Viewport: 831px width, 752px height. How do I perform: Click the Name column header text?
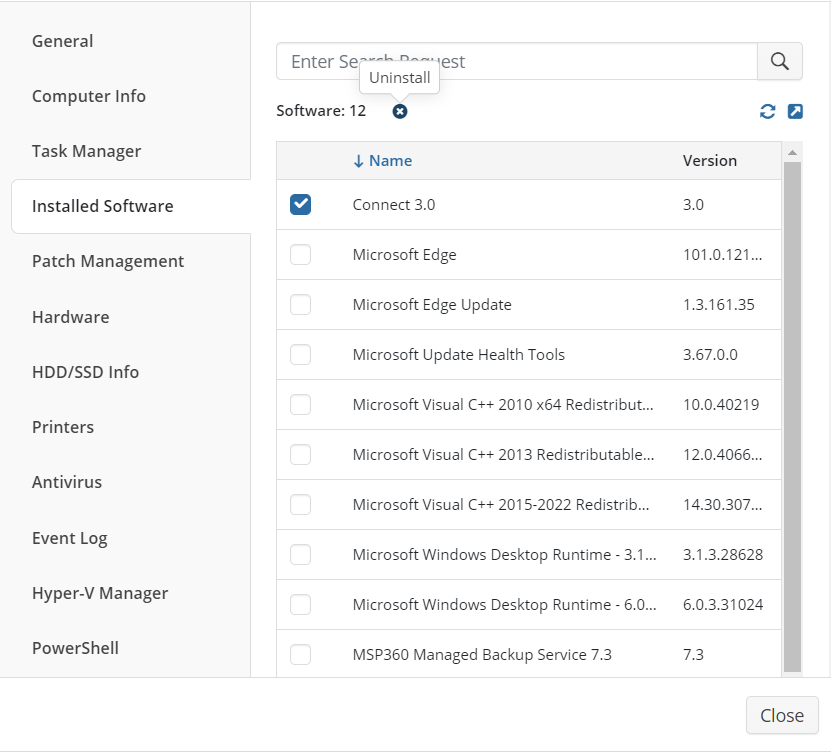point(391,161)
